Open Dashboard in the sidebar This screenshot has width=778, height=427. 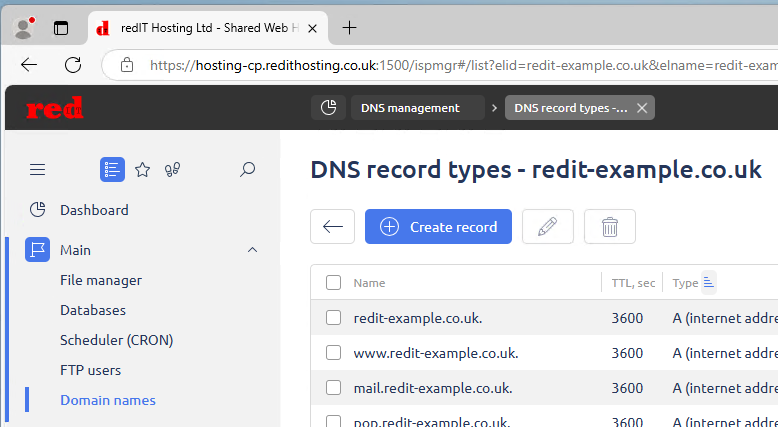coord(94,210)
